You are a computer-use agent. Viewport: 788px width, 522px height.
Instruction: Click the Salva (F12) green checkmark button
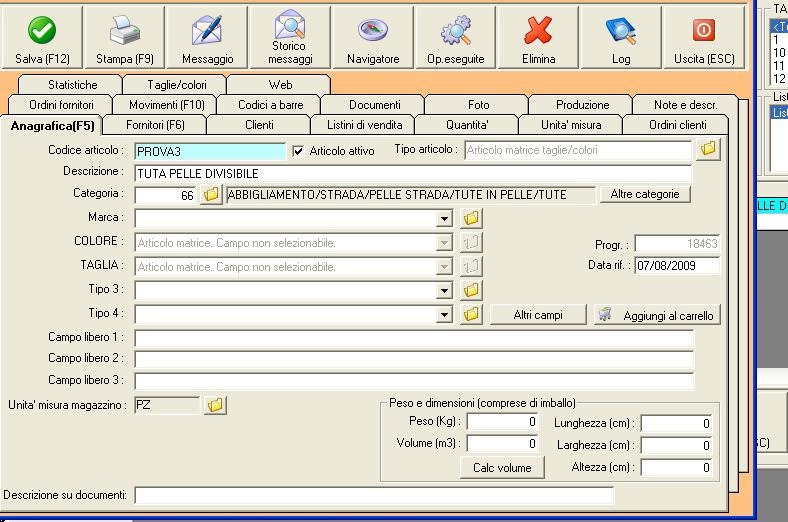tap(42, 37)
